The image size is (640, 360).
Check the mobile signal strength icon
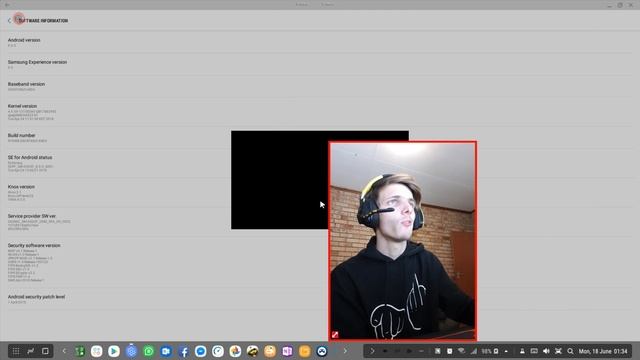pyautogui.click(x=473, y=351)
